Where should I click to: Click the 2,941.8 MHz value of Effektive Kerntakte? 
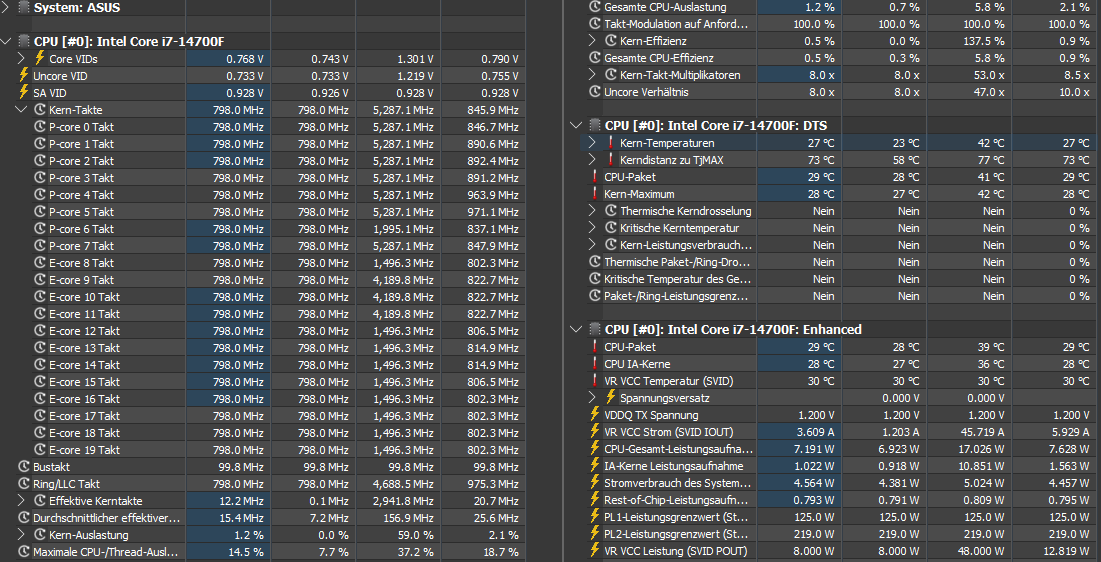coord(404,501)
